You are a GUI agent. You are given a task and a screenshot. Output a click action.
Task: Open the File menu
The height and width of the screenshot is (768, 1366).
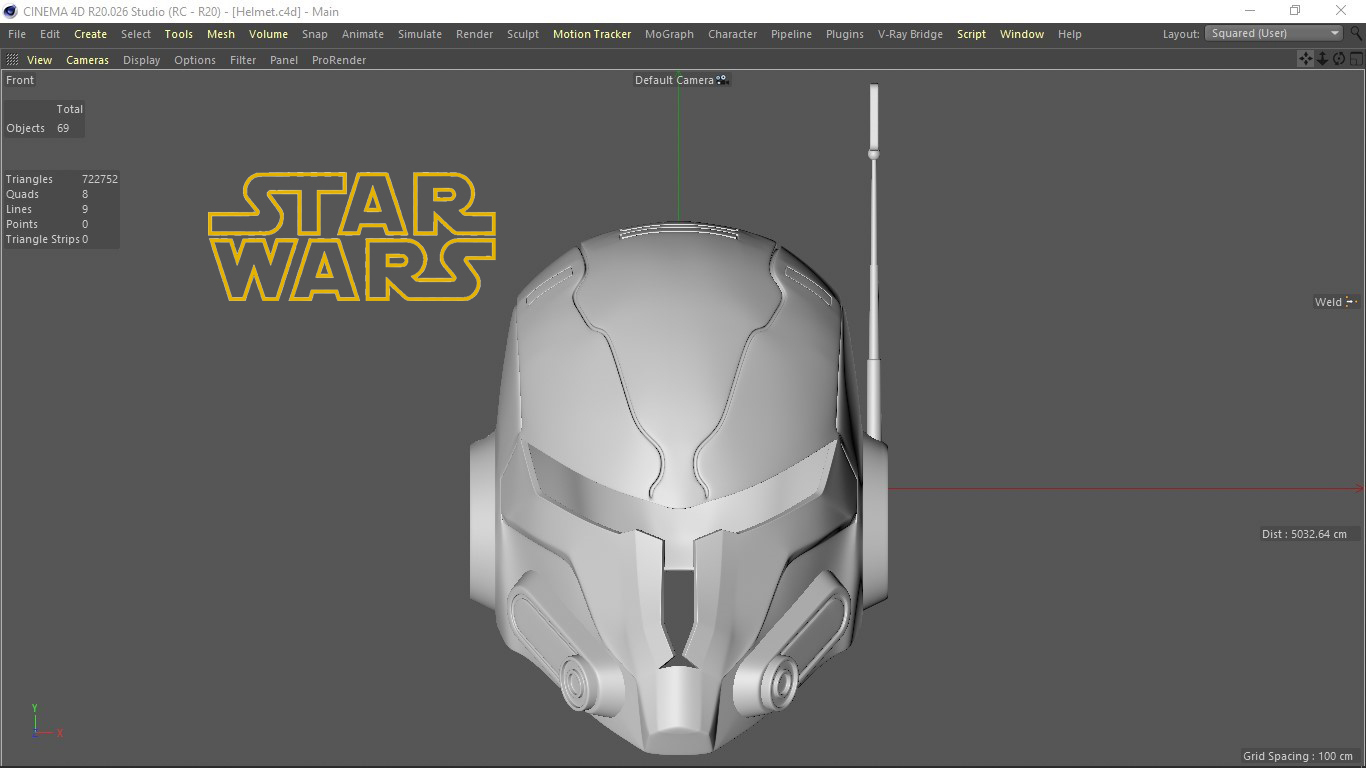point(17,34)
